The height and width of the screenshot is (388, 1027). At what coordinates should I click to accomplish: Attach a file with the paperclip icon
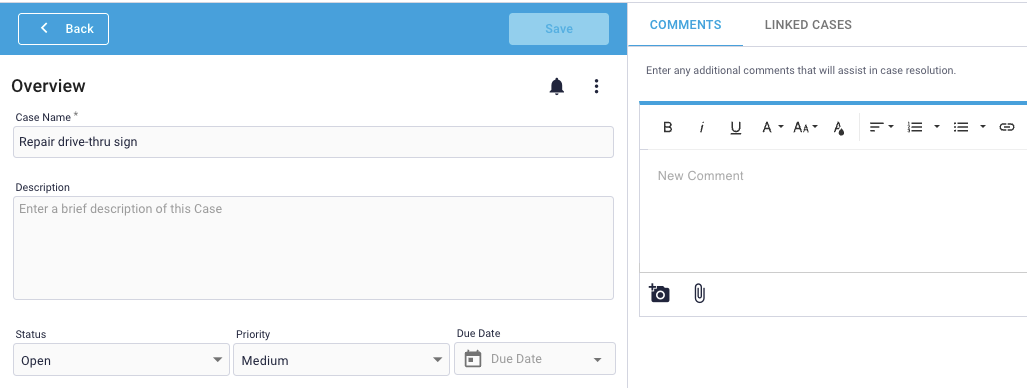[700, 293]
